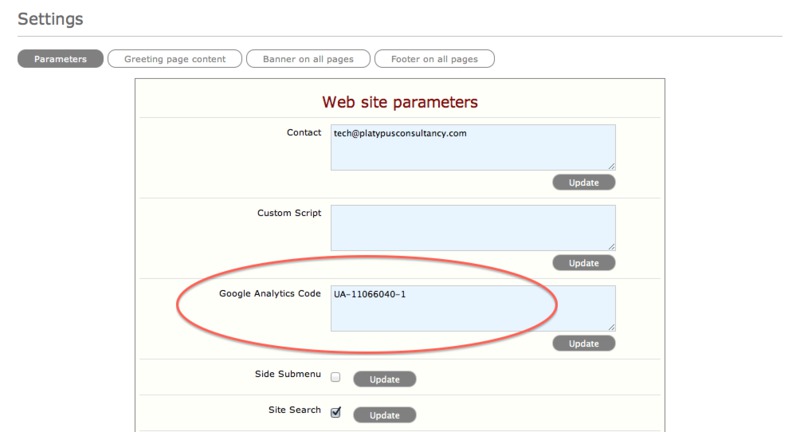
Task: Enable the Side Submenu checkbox
Action: [336, 378]
